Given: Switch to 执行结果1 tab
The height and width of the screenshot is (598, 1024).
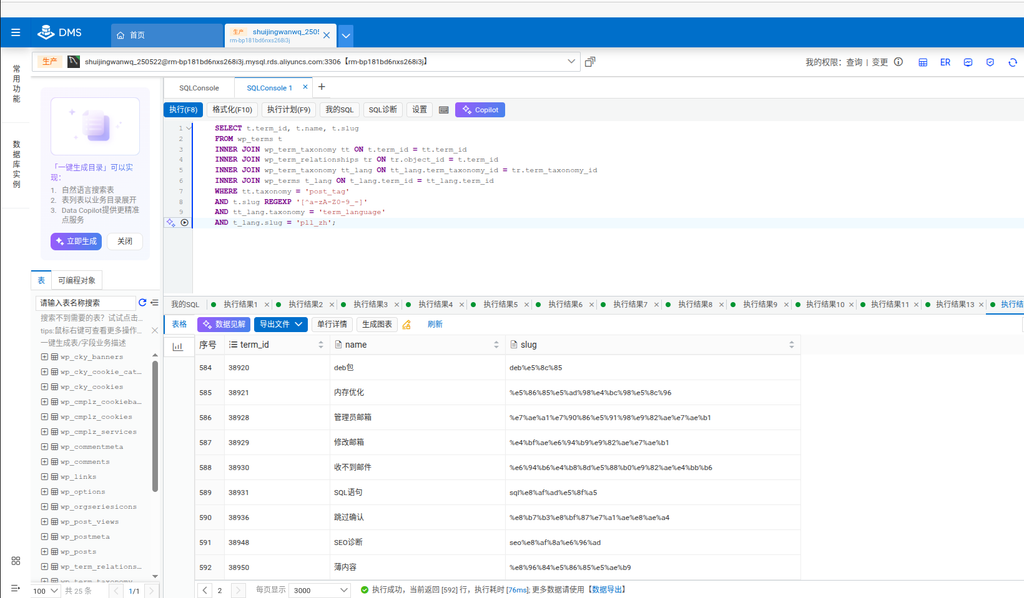Looking at the screenshot, I should [240, 304].
